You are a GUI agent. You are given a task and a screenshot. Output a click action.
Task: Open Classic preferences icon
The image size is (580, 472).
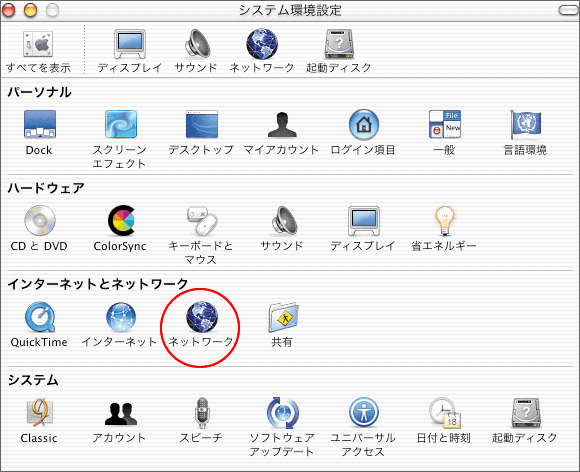tap(40, 413)
